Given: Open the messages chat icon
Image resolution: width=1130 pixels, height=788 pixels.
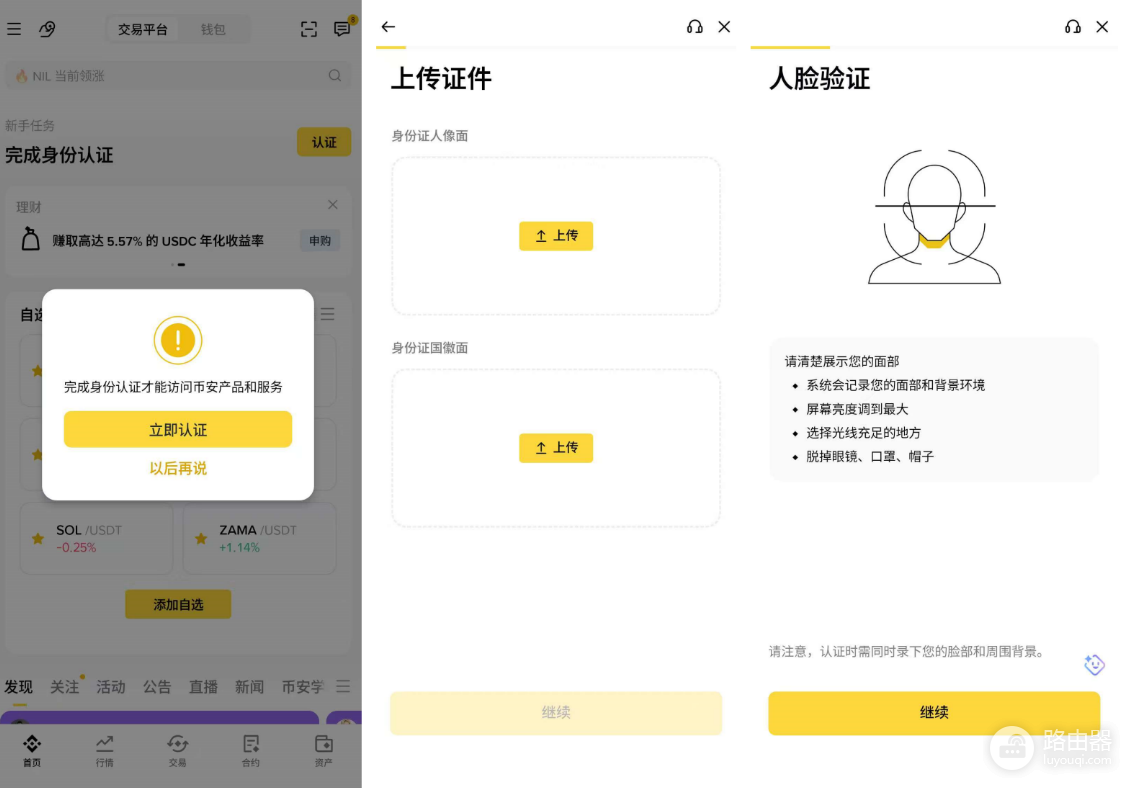Looking at the screenshot, I should click(342, 28).
